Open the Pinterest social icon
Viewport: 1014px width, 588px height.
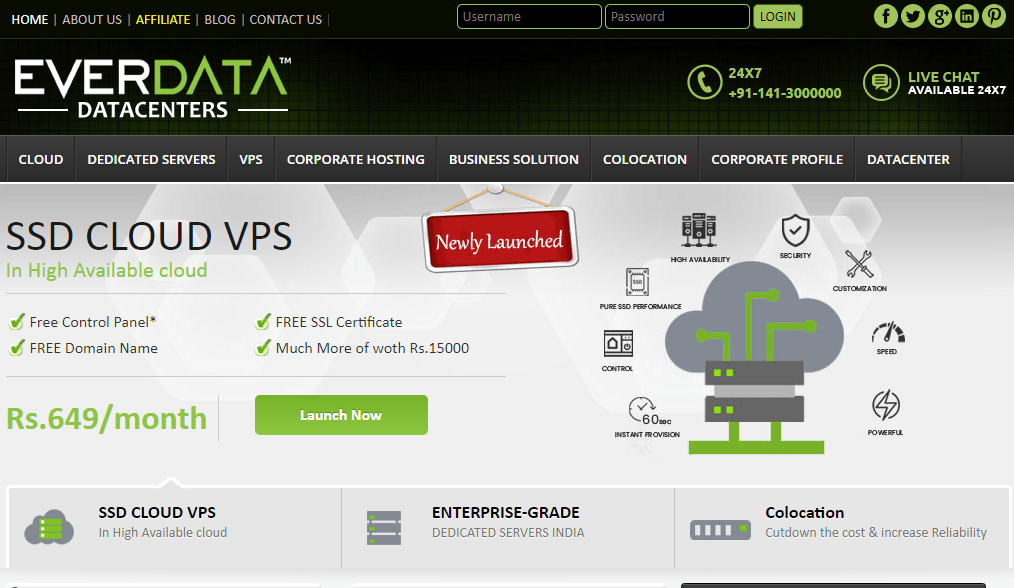point(994,16)
